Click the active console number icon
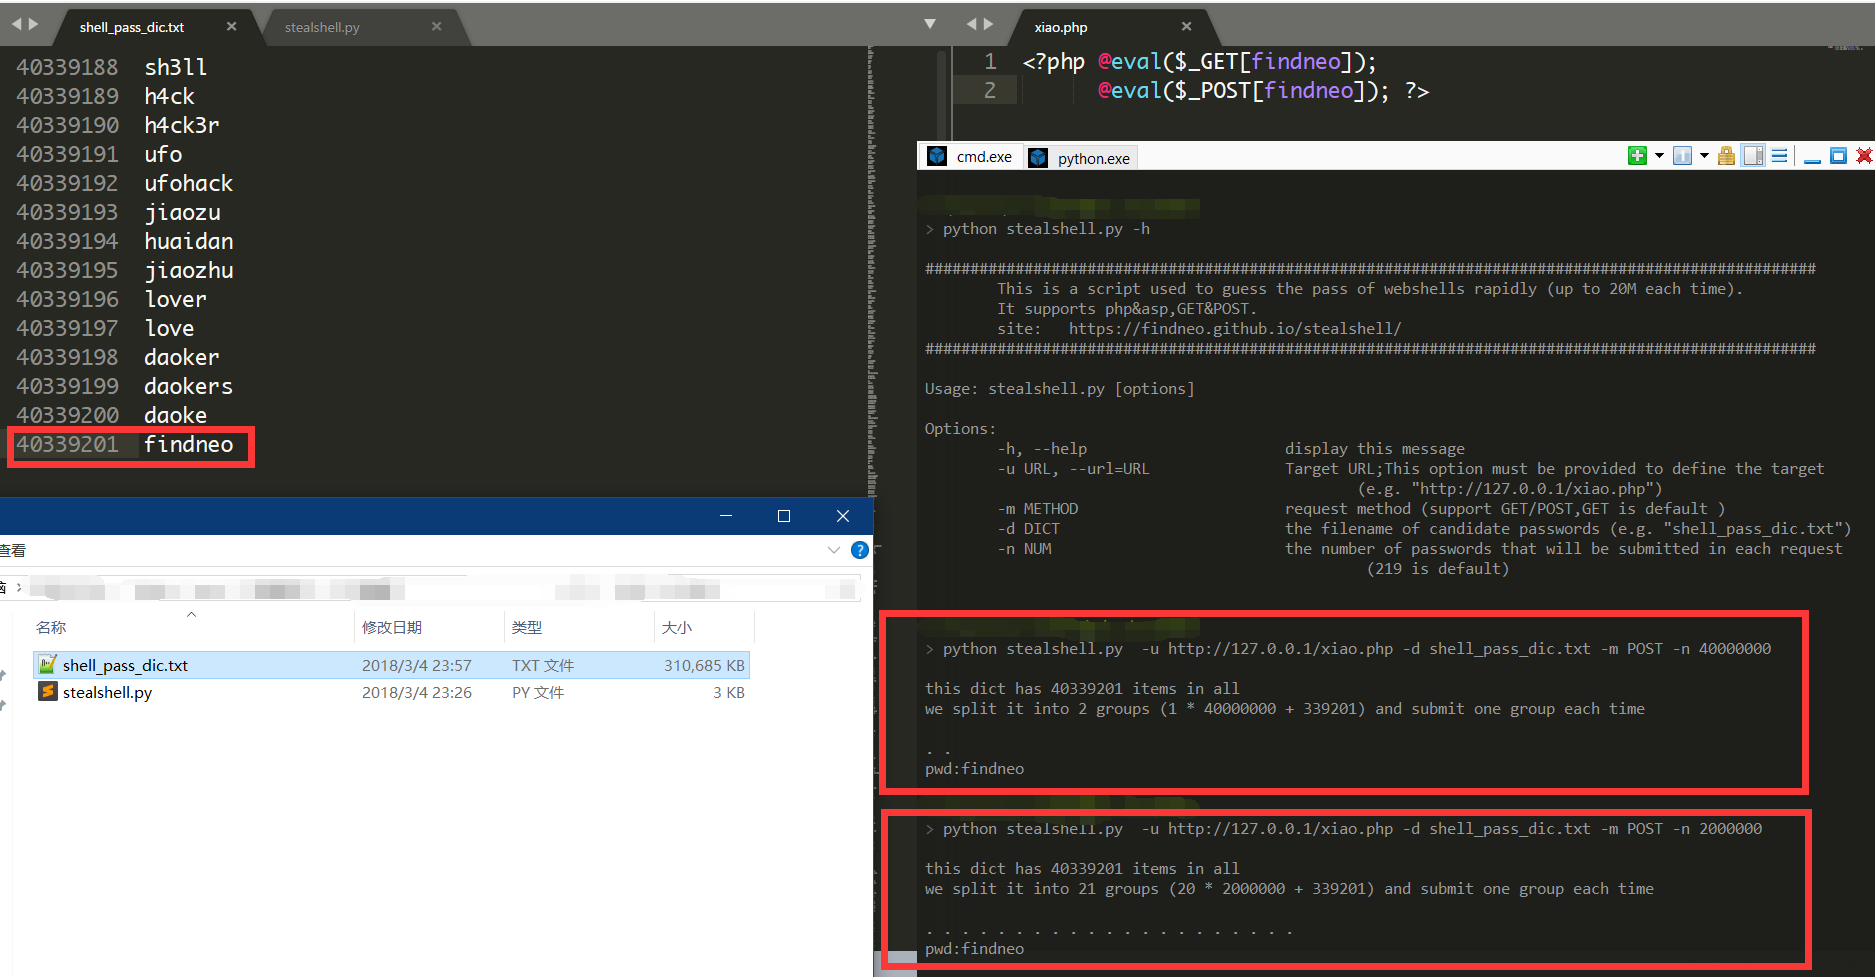 pos(1683,156)
